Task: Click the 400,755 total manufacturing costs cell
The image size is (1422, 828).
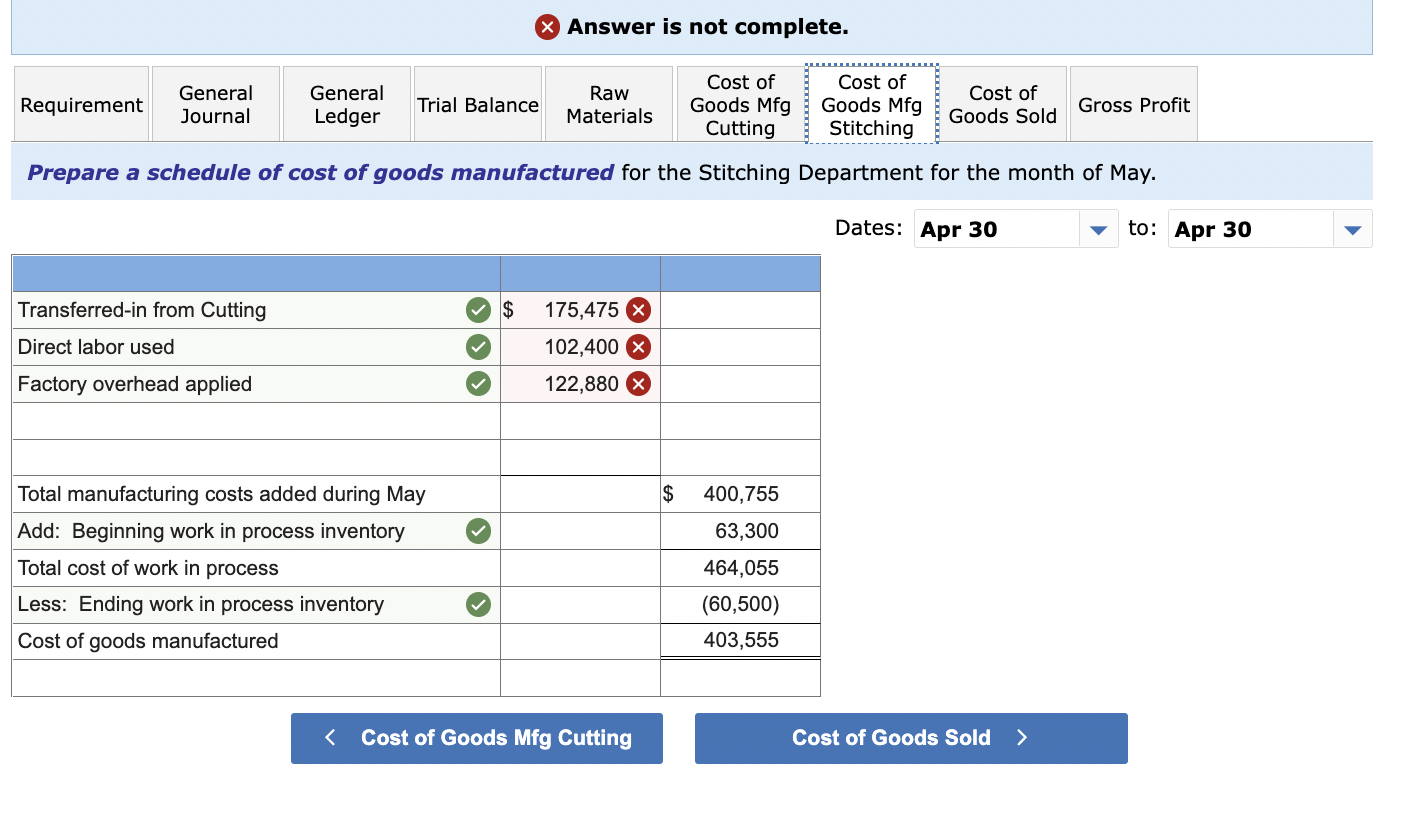Action: click(x=740, y=493)
